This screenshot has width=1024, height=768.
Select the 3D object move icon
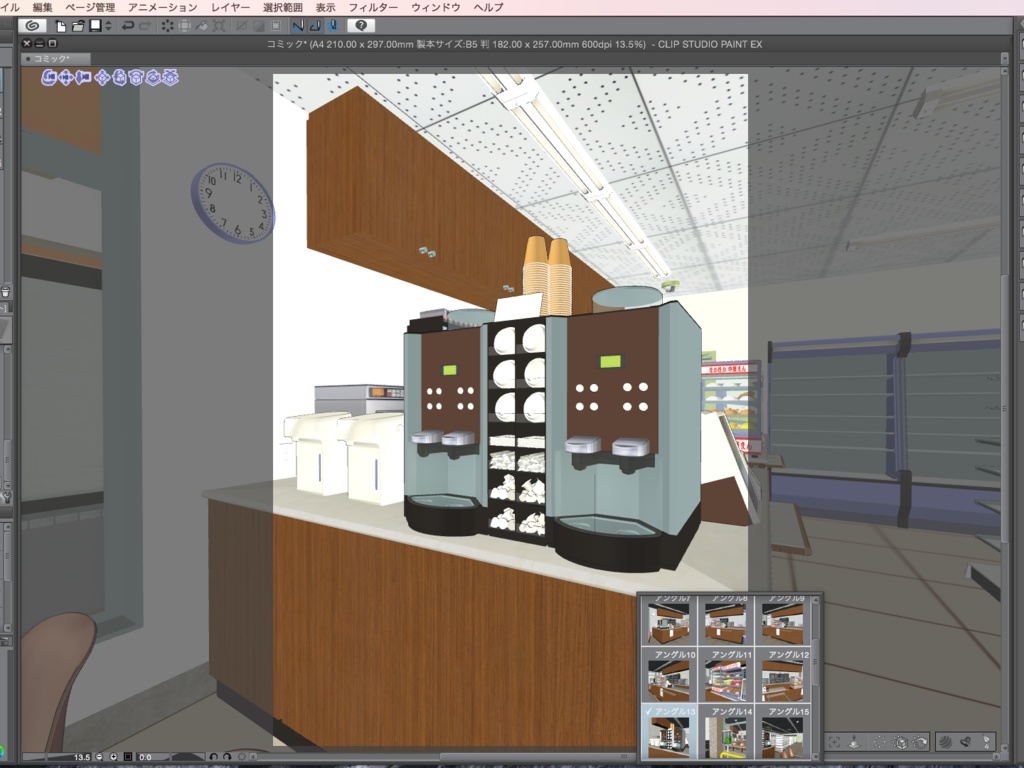tap(103, 77)
